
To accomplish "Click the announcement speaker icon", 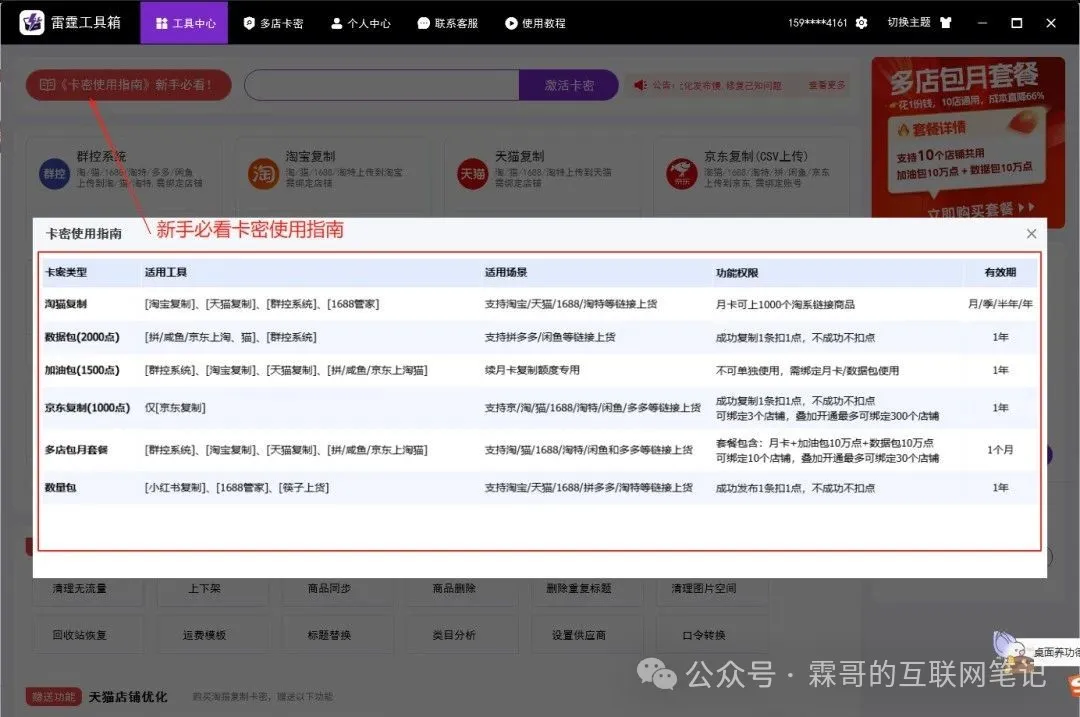I will click(x=640, y=85).
